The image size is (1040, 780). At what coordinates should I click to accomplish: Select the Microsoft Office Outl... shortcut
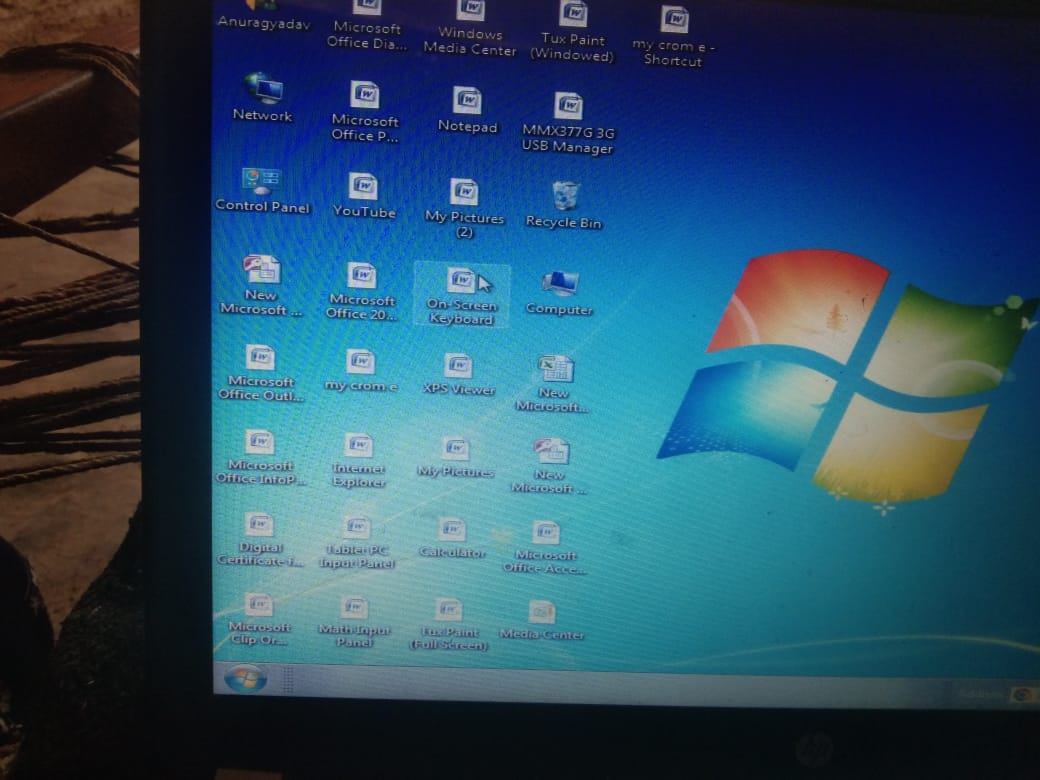coord(261,373)
